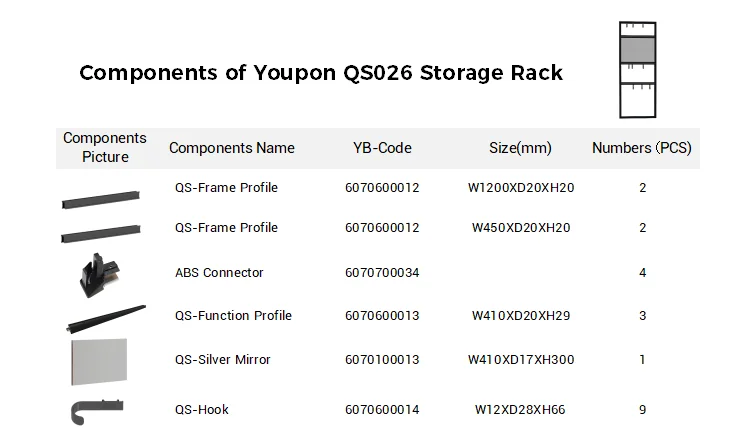This screenshot has width=750, height=448.
Task: Select the YB-Code column header
Action: pyautogui.click(x=382, y=148)
